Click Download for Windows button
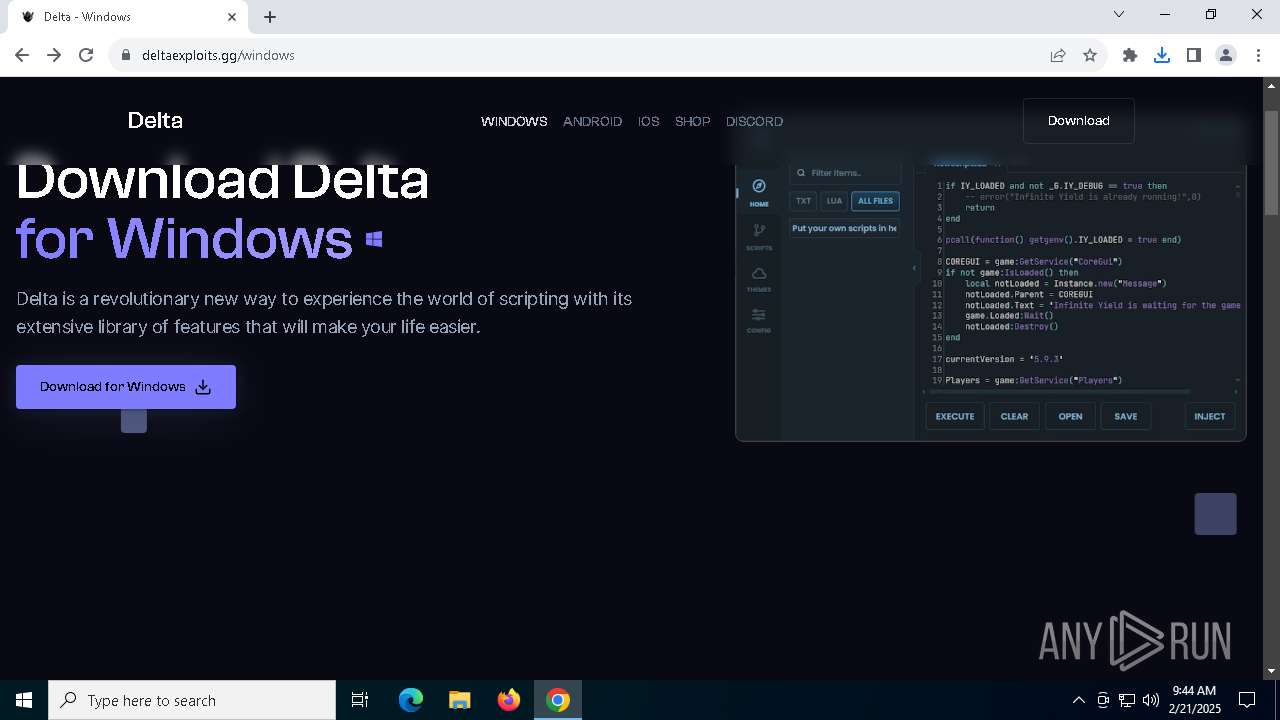This screenshot has width=1280, height=720. (x=126, y=387)
